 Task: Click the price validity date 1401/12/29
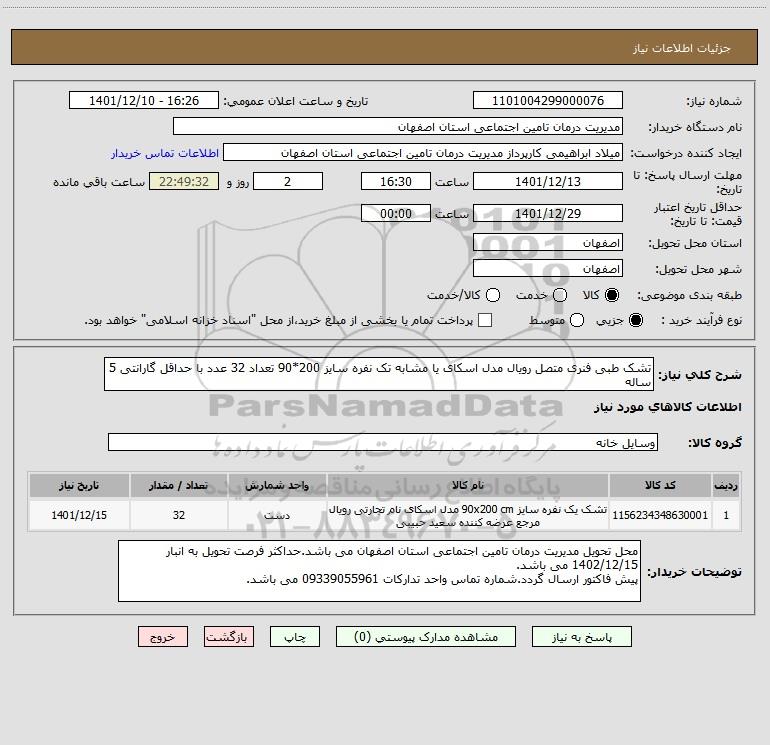point(548,213)
